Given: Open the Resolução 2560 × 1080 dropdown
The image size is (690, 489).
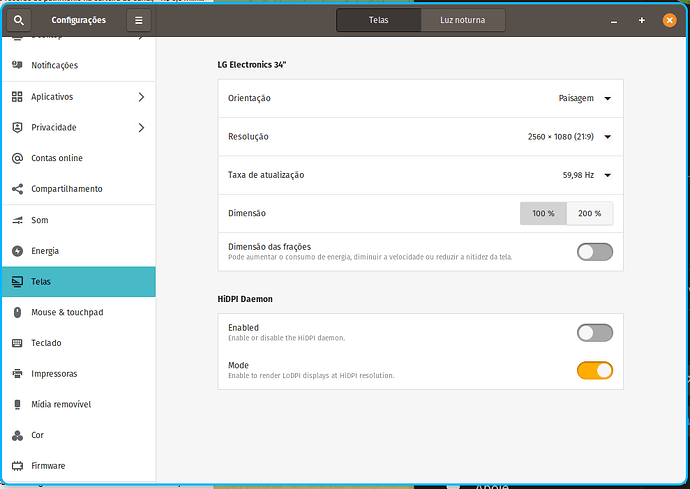Looking at the screenshot, I should (569, 137).
